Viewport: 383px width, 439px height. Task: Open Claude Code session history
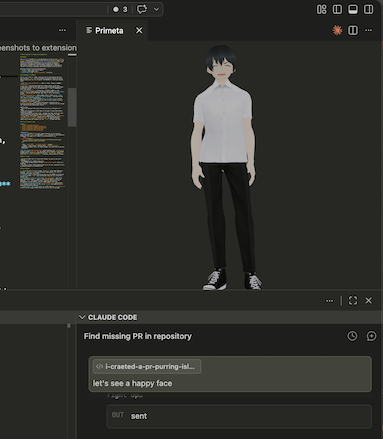352,336
